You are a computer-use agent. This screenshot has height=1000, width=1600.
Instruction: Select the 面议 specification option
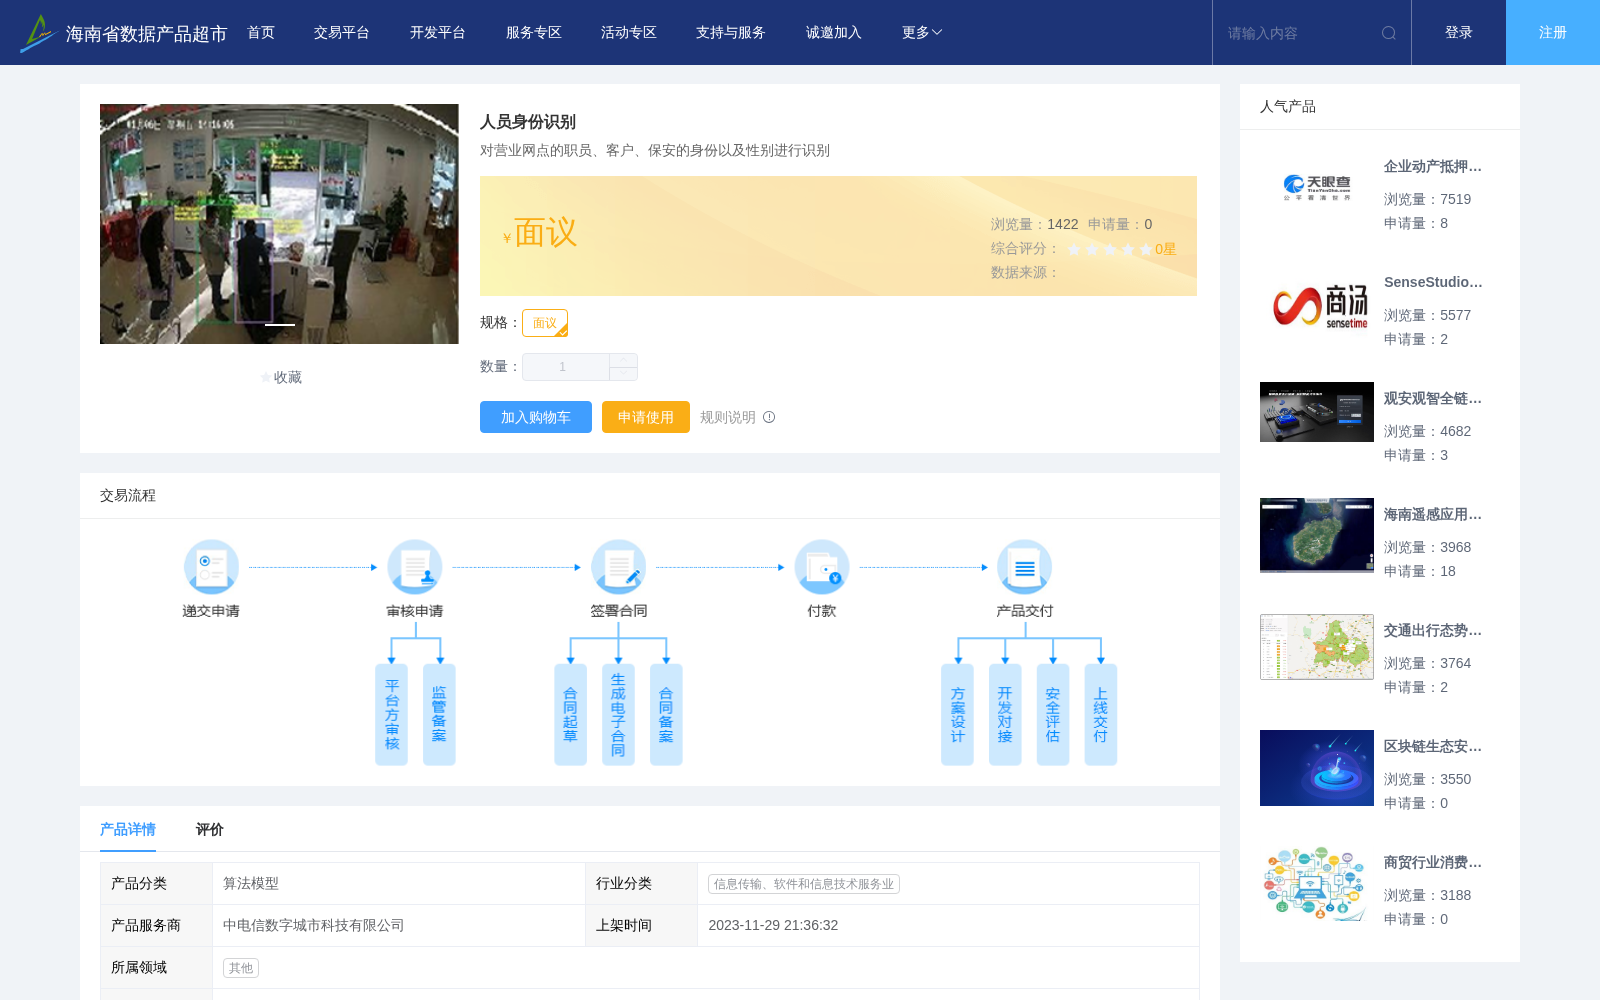[x=545, y=323]
